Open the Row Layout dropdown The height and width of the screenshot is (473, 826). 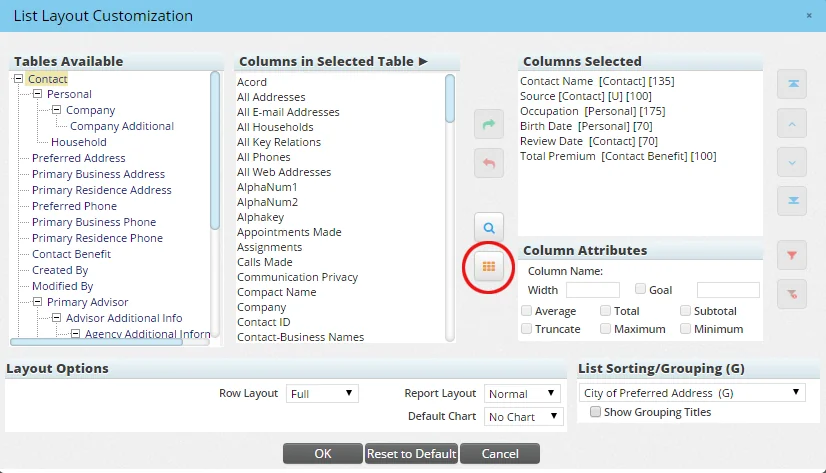pyautogui.click(x=322, y=394)
